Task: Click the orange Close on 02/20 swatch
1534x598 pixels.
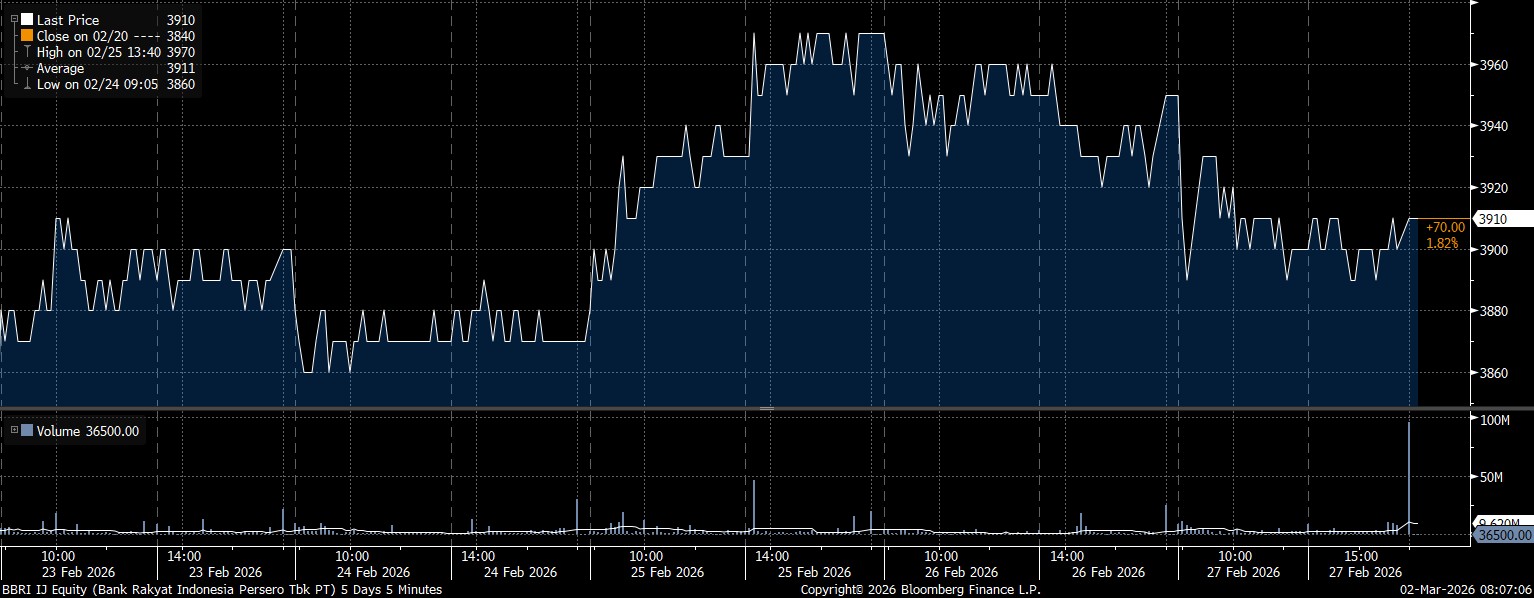Action: click(x=27, y=36)
